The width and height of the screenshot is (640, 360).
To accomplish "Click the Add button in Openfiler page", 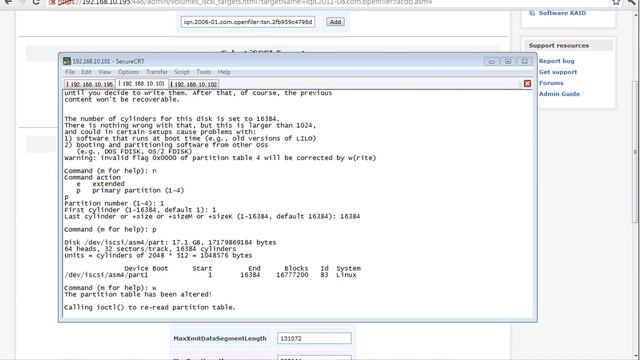I will [336, 22].
